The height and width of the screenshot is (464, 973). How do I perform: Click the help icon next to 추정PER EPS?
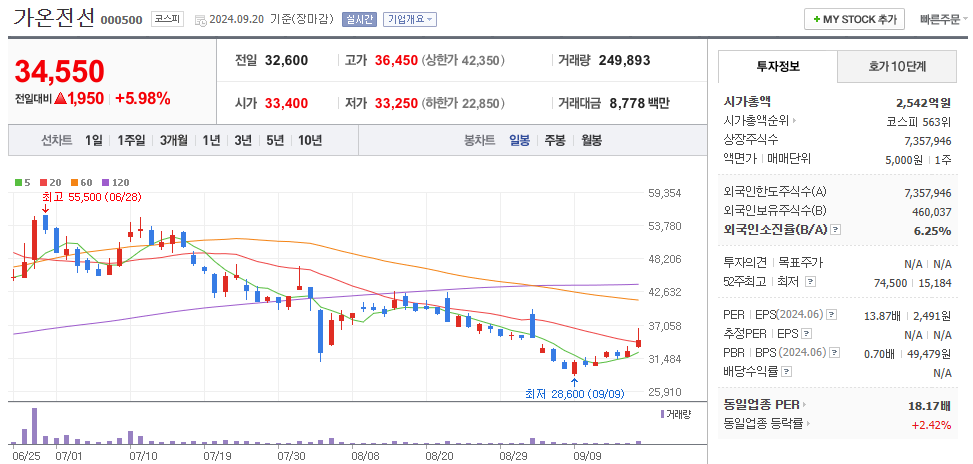coord(806,334)
